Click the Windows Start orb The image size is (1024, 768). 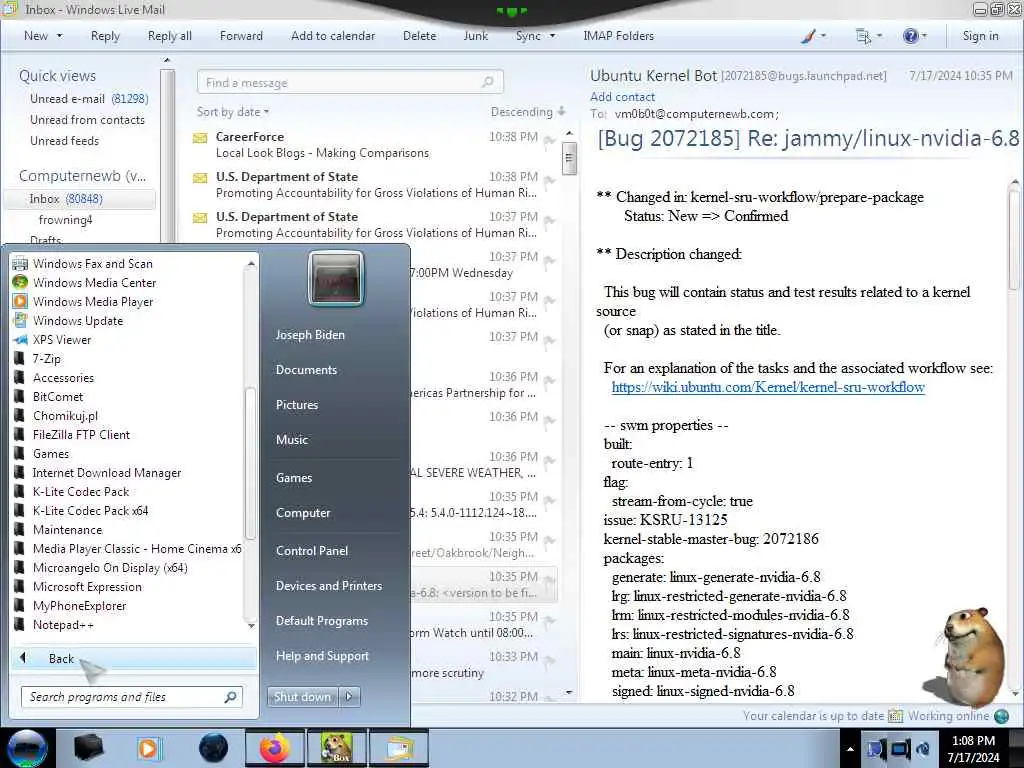(x=27, y=748)
